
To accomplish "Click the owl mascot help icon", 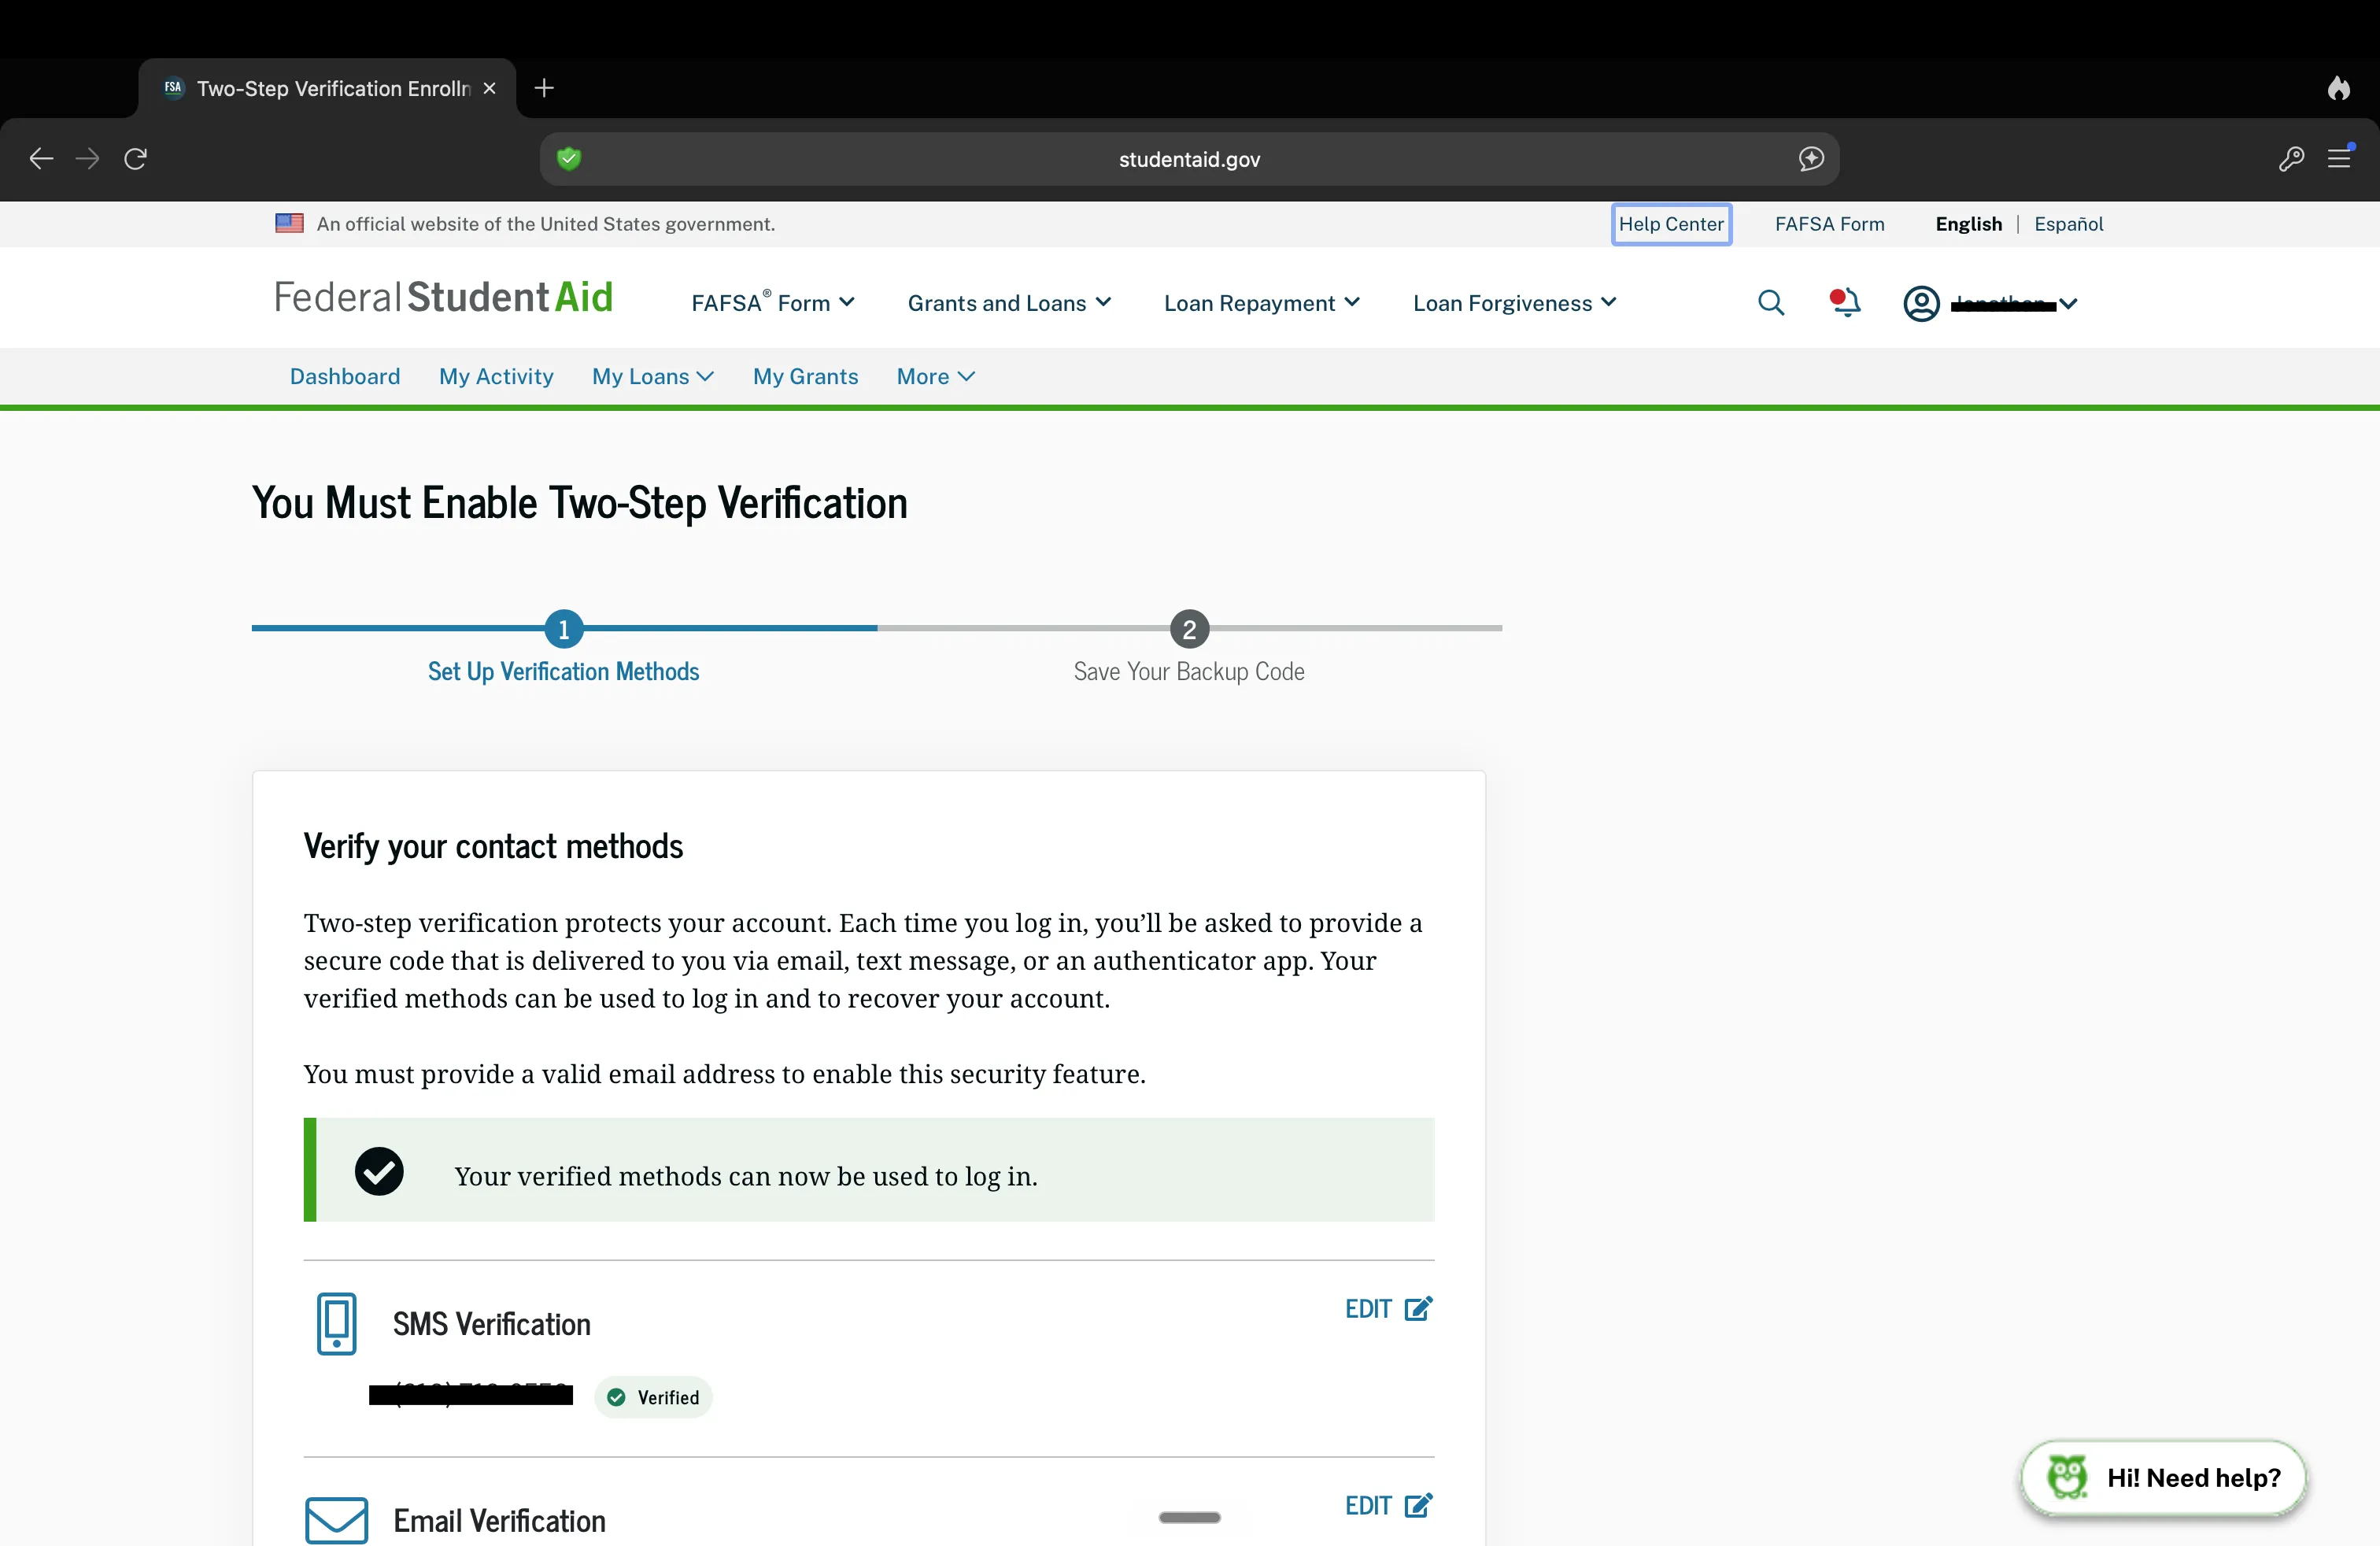I will point(2067,1477).
